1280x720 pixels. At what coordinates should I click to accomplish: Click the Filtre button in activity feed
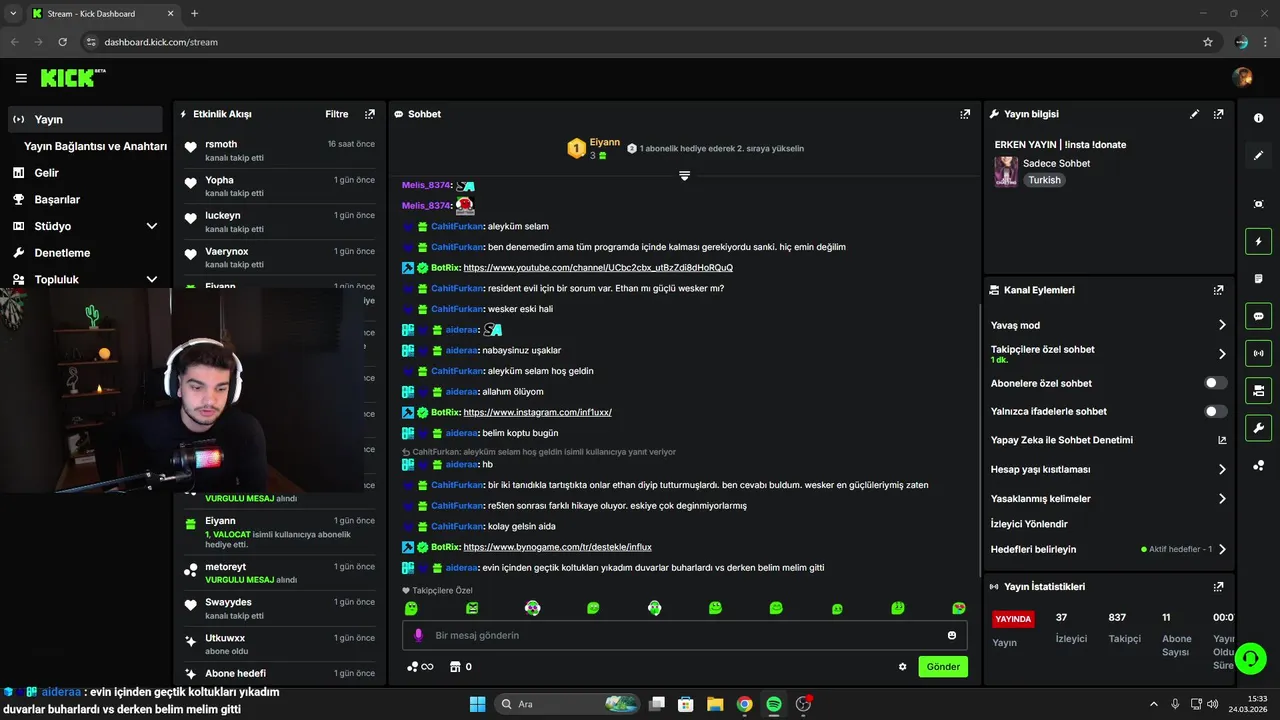coord(336,114)
